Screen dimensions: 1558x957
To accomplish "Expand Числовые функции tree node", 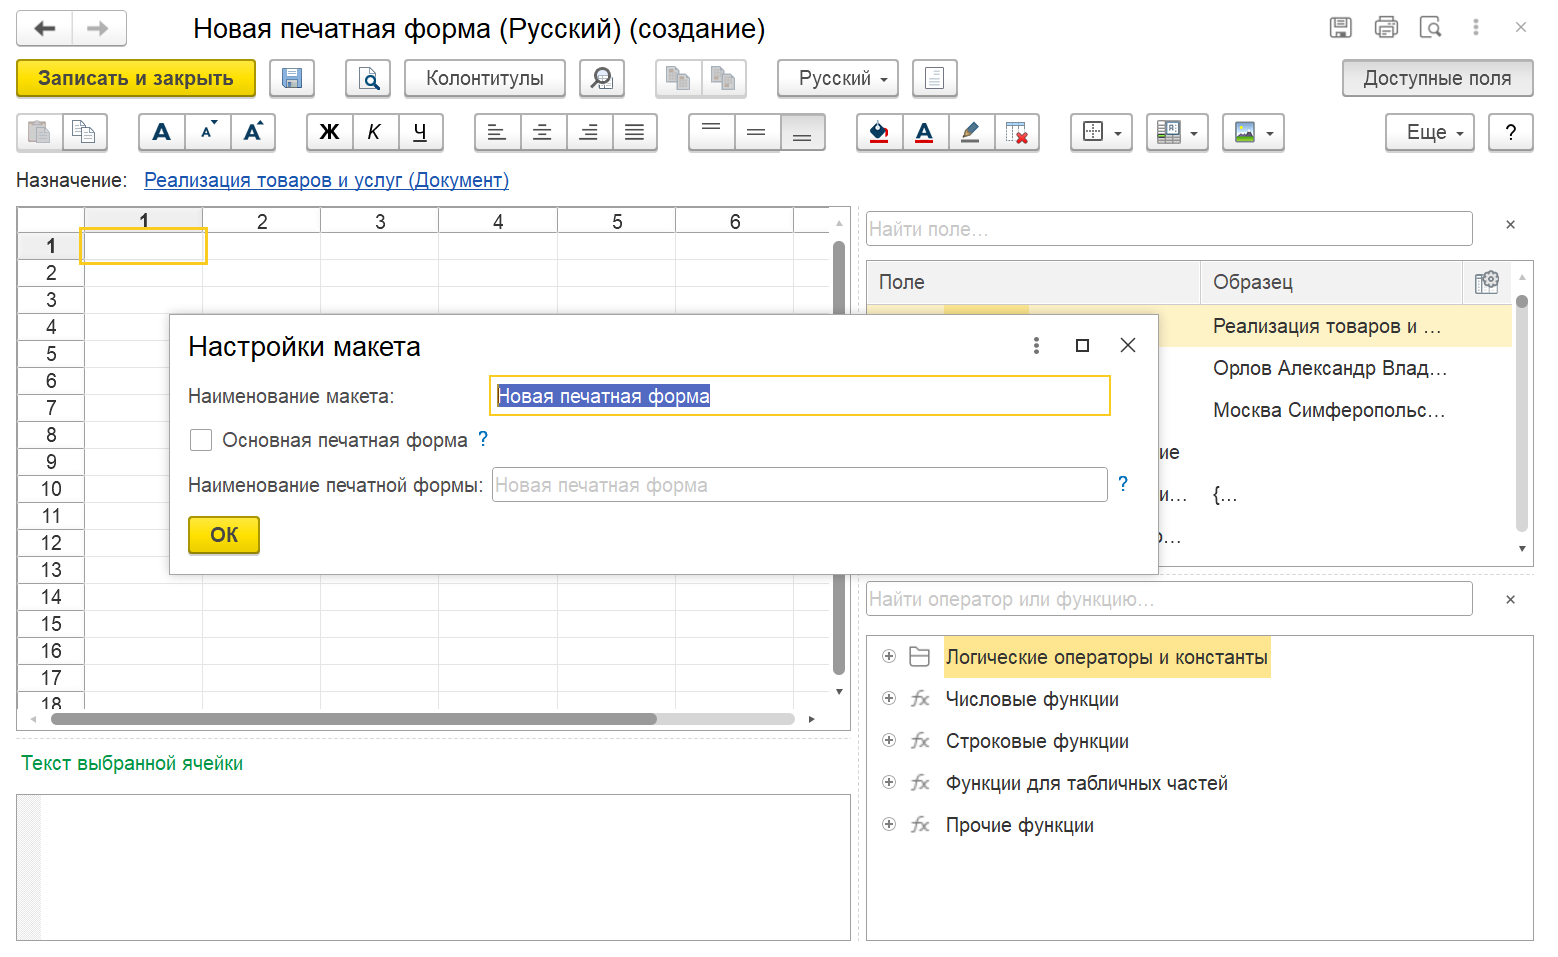I will point(889,699).
